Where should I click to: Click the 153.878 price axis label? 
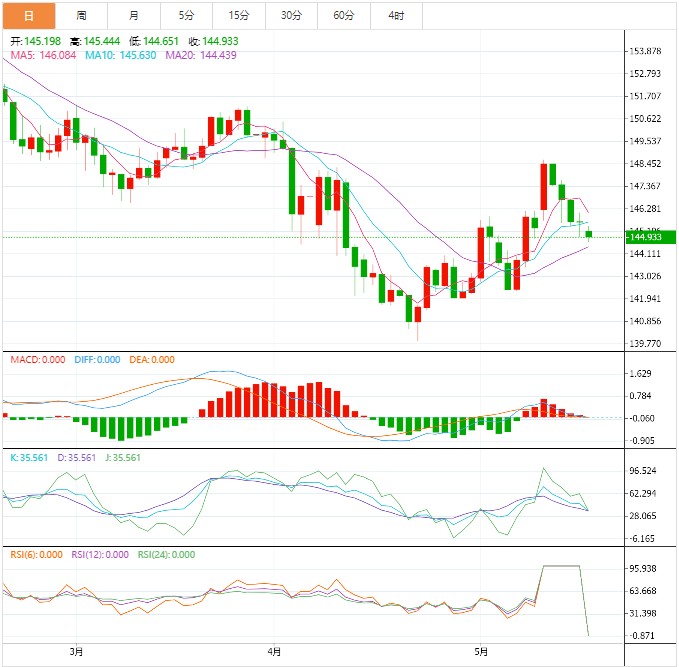click(645, 51)
